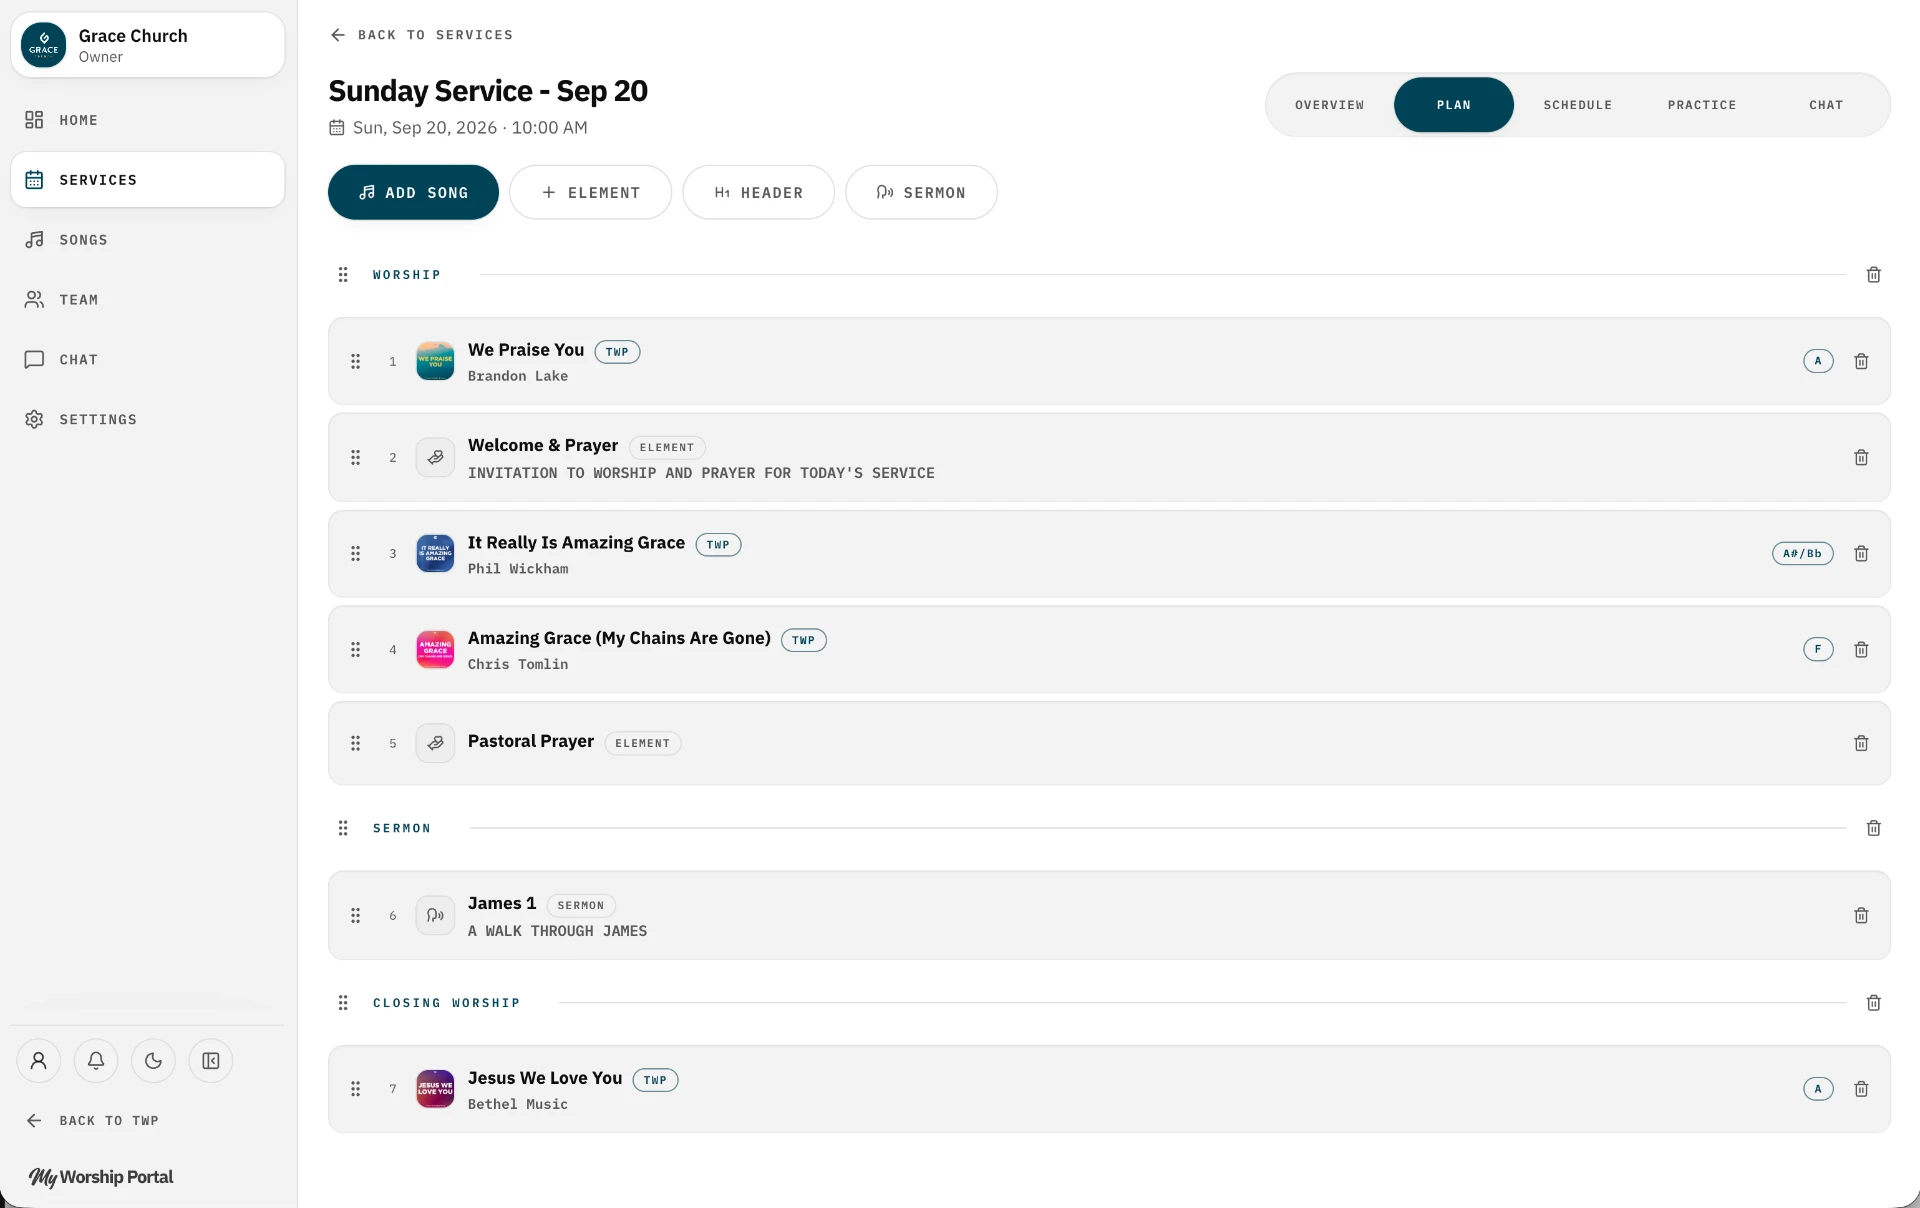Open Amazing Grace album thumbnail
This screenshot has height=1208, width=1920.
coord(435,649)
